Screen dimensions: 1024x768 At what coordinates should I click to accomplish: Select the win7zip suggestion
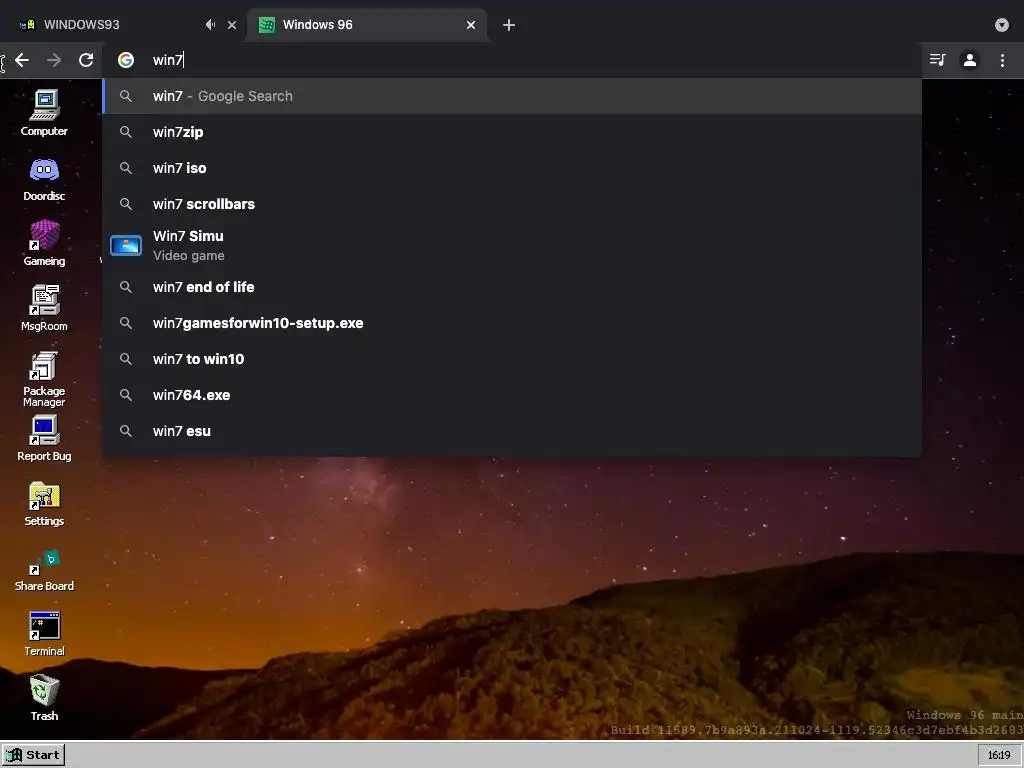(512, 132)
